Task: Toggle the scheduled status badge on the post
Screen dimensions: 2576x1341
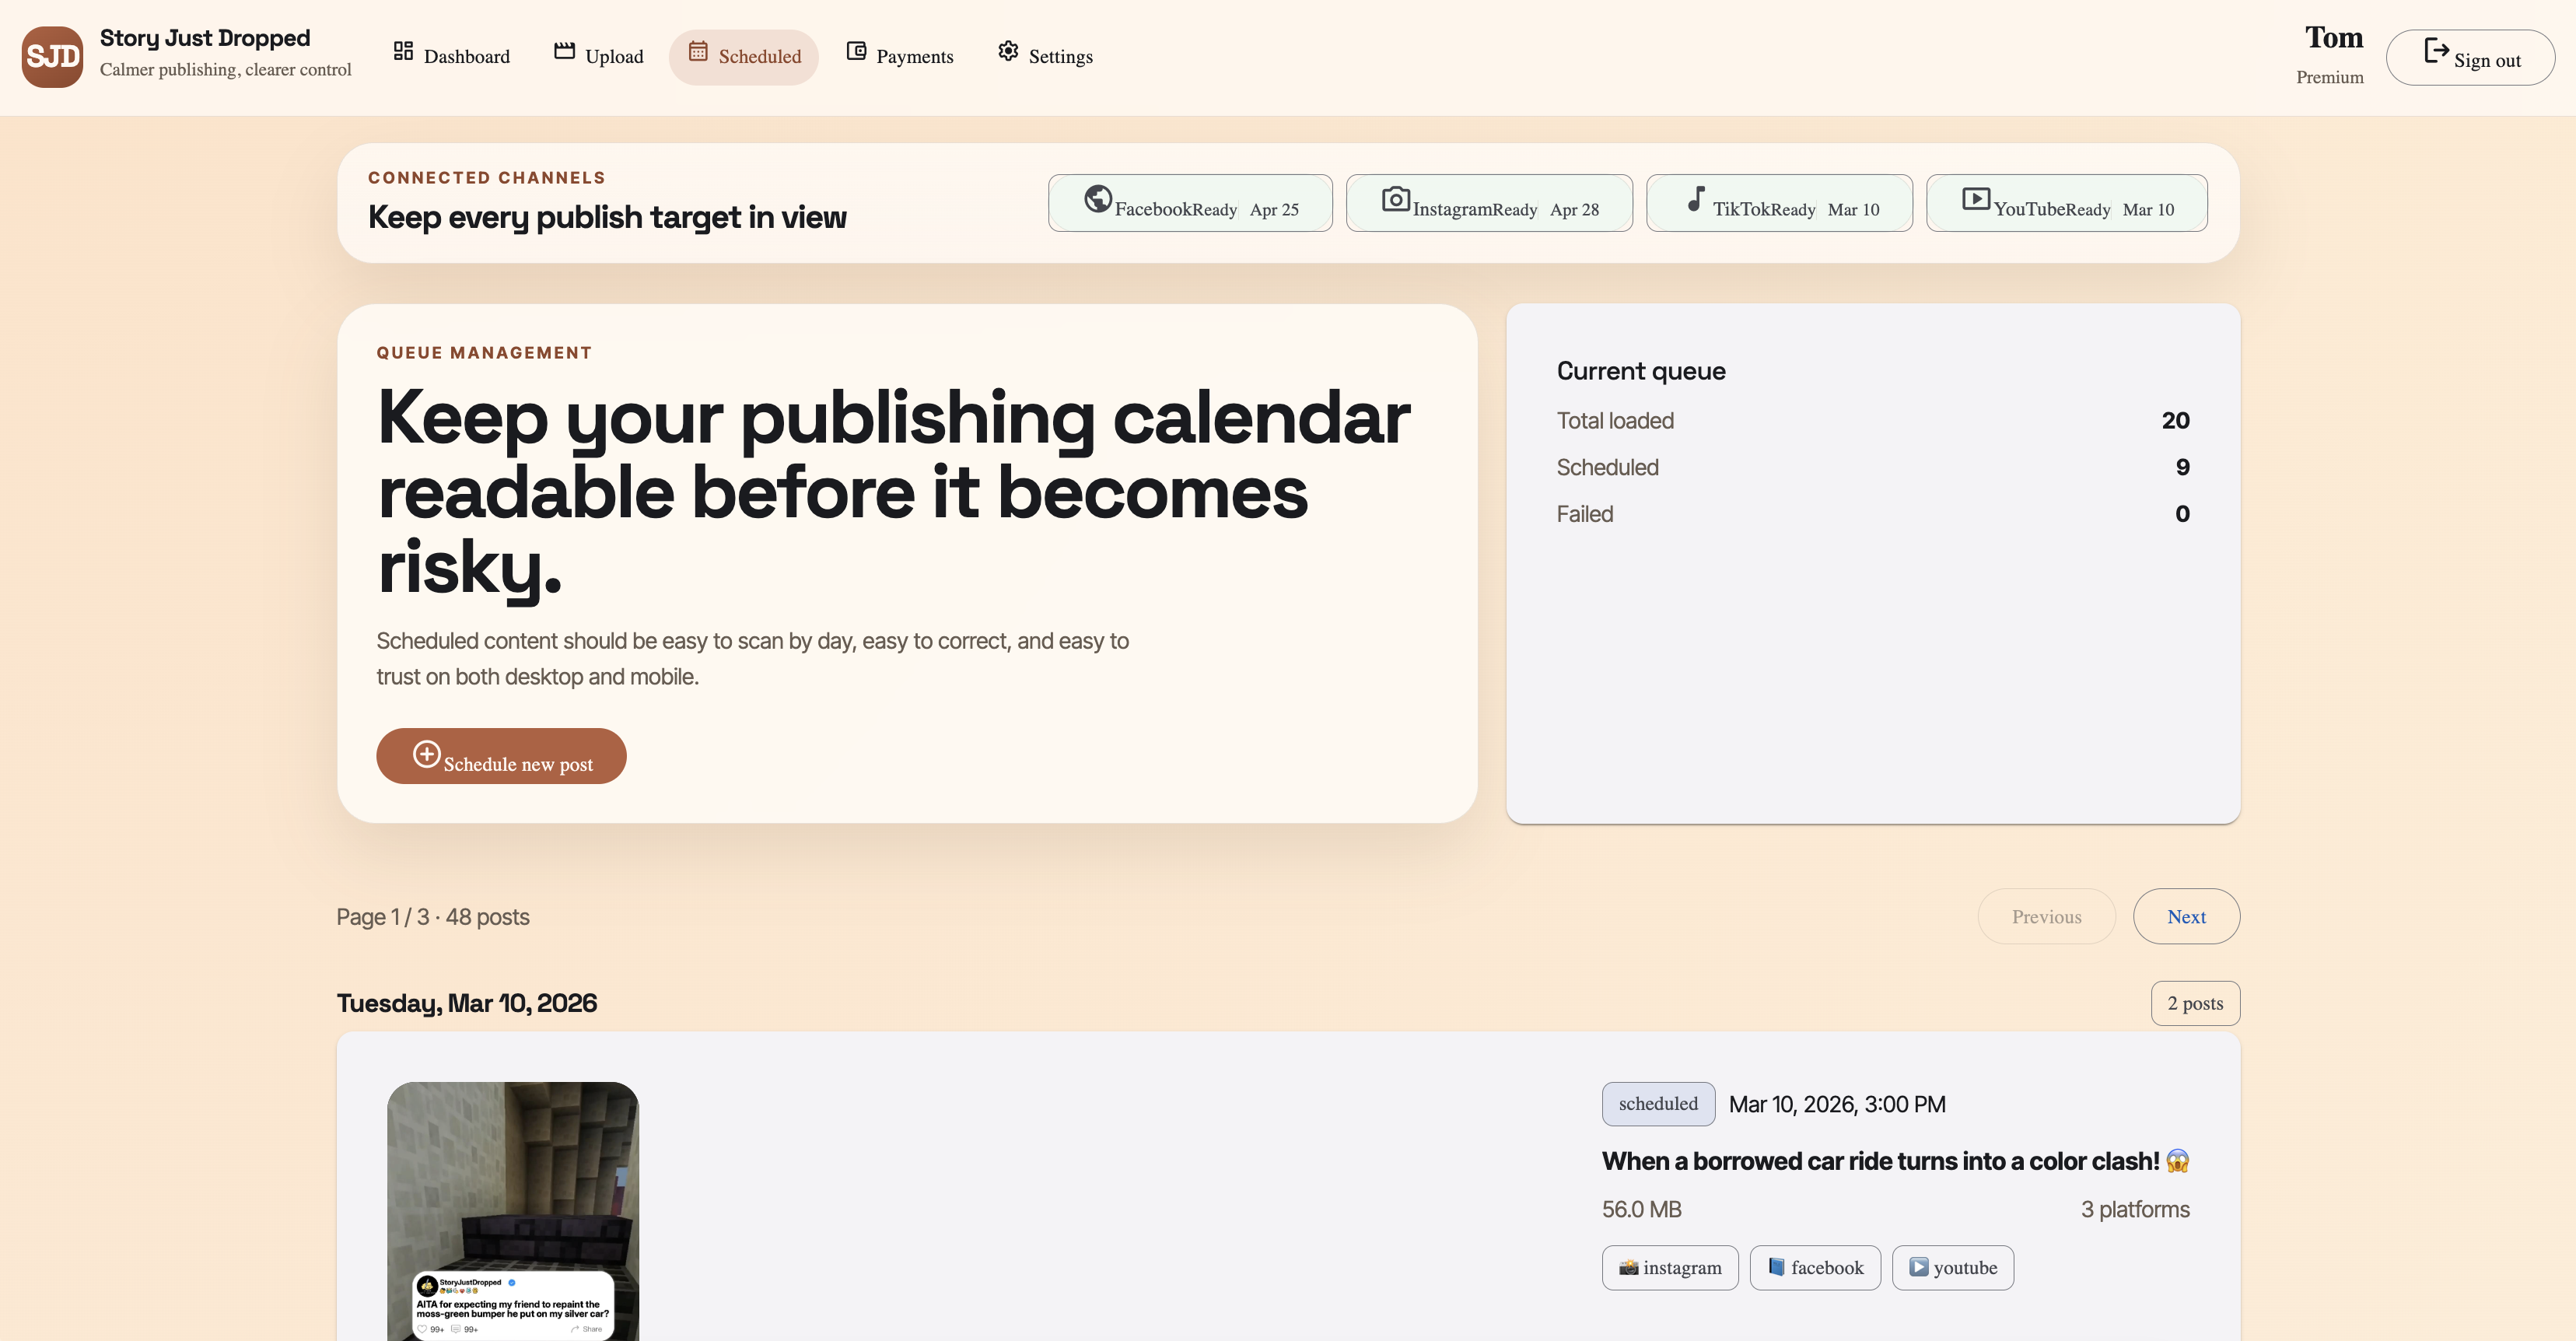Action: [1658, 1104]
